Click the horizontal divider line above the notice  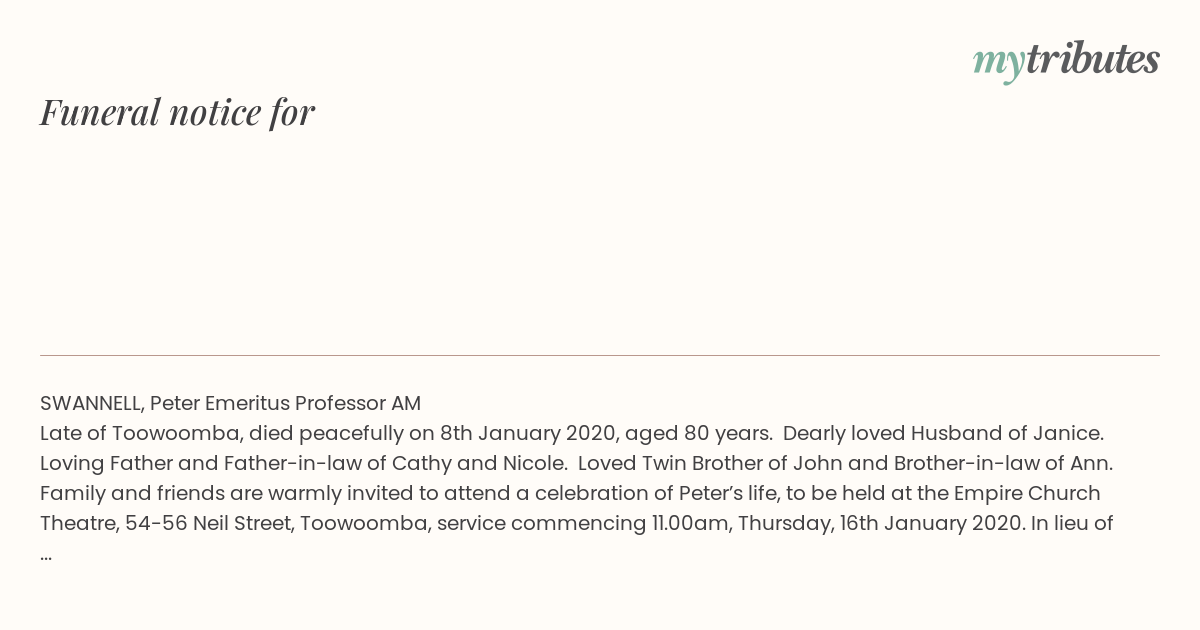coord(600,355)
